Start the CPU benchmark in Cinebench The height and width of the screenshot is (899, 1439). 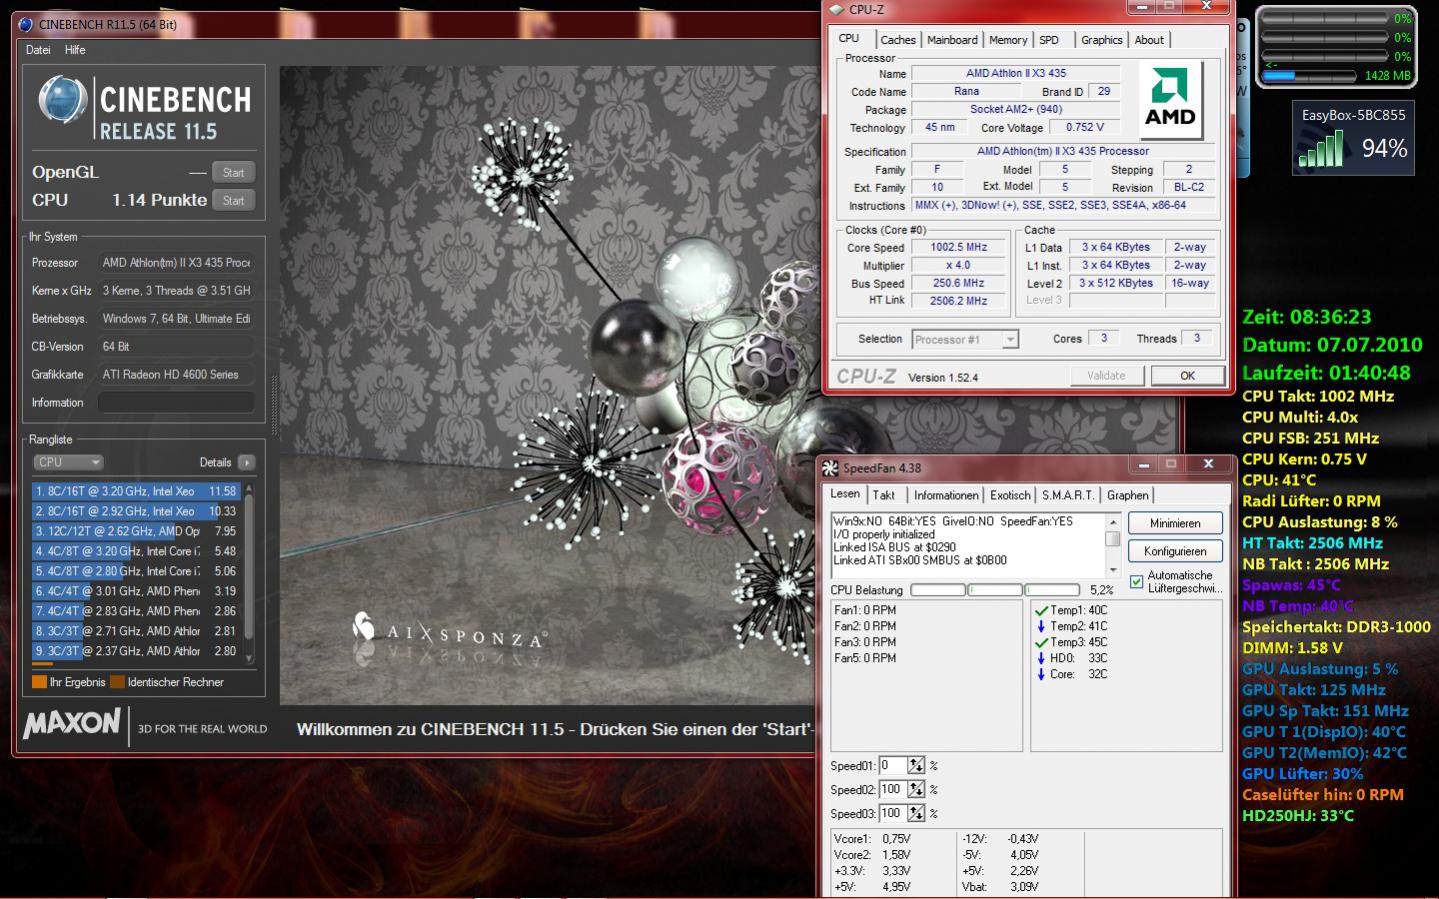tap(234, 200)
